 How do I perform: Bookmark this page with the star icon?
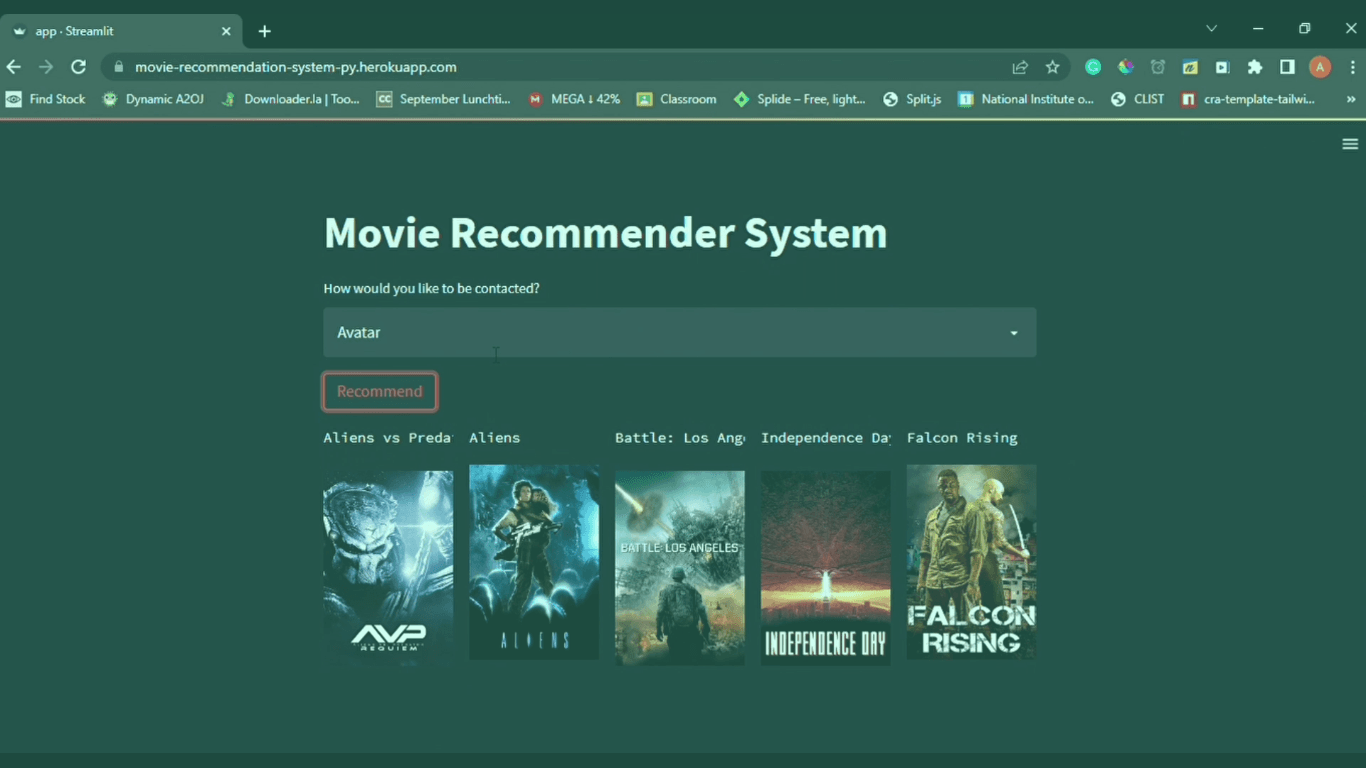1052,67
